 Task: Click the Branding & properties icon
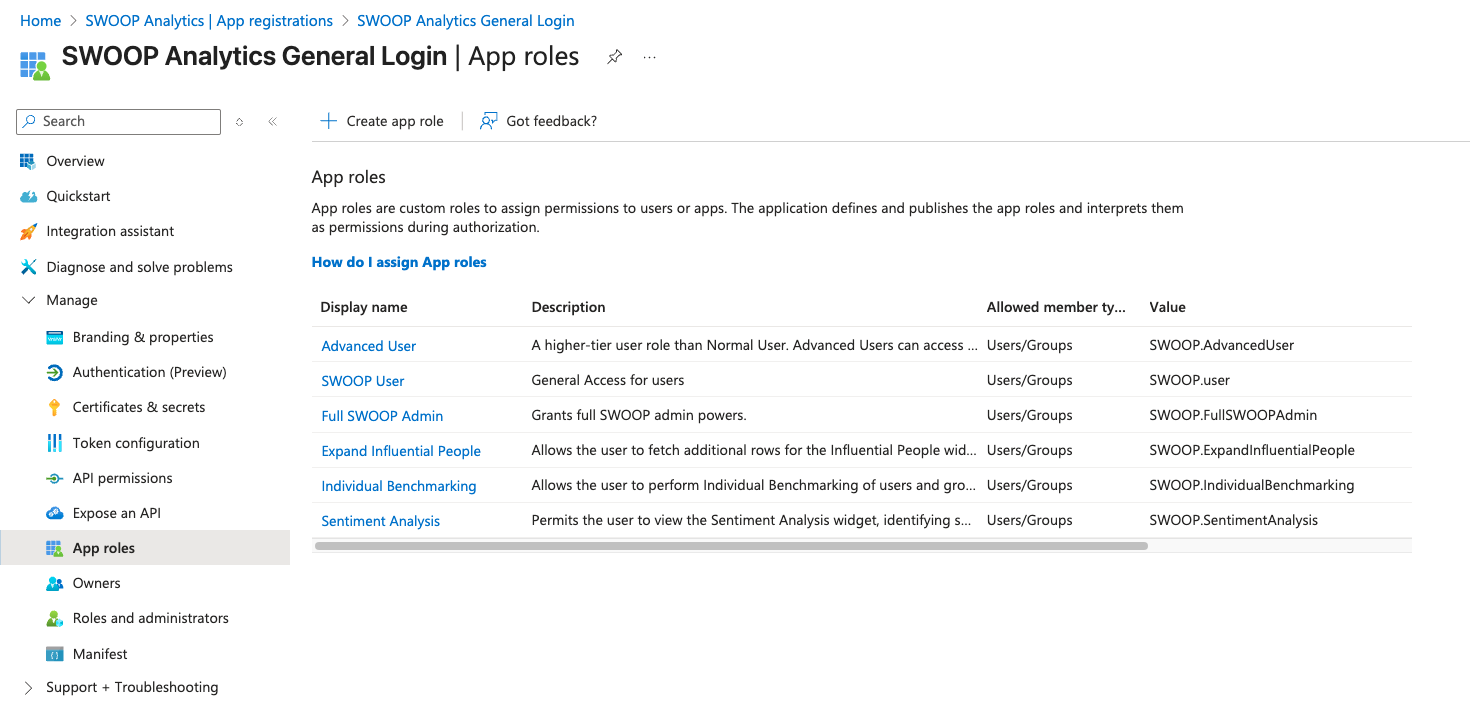click(x=55, y=337)
